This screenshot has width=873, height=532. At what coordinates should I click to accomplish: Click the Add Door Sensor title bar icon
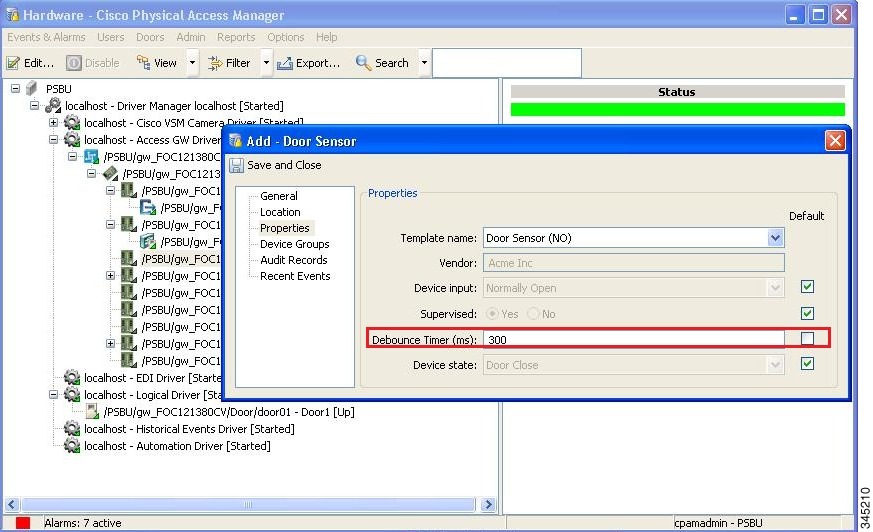(236, 140)
